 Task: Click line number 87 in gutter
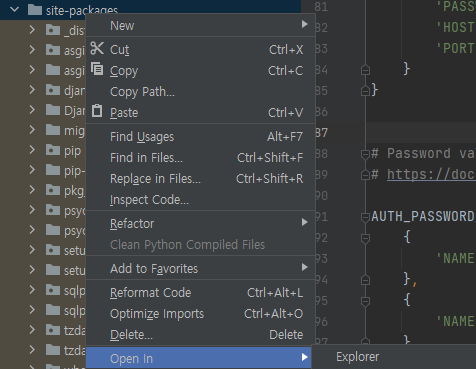click(322, 133)
